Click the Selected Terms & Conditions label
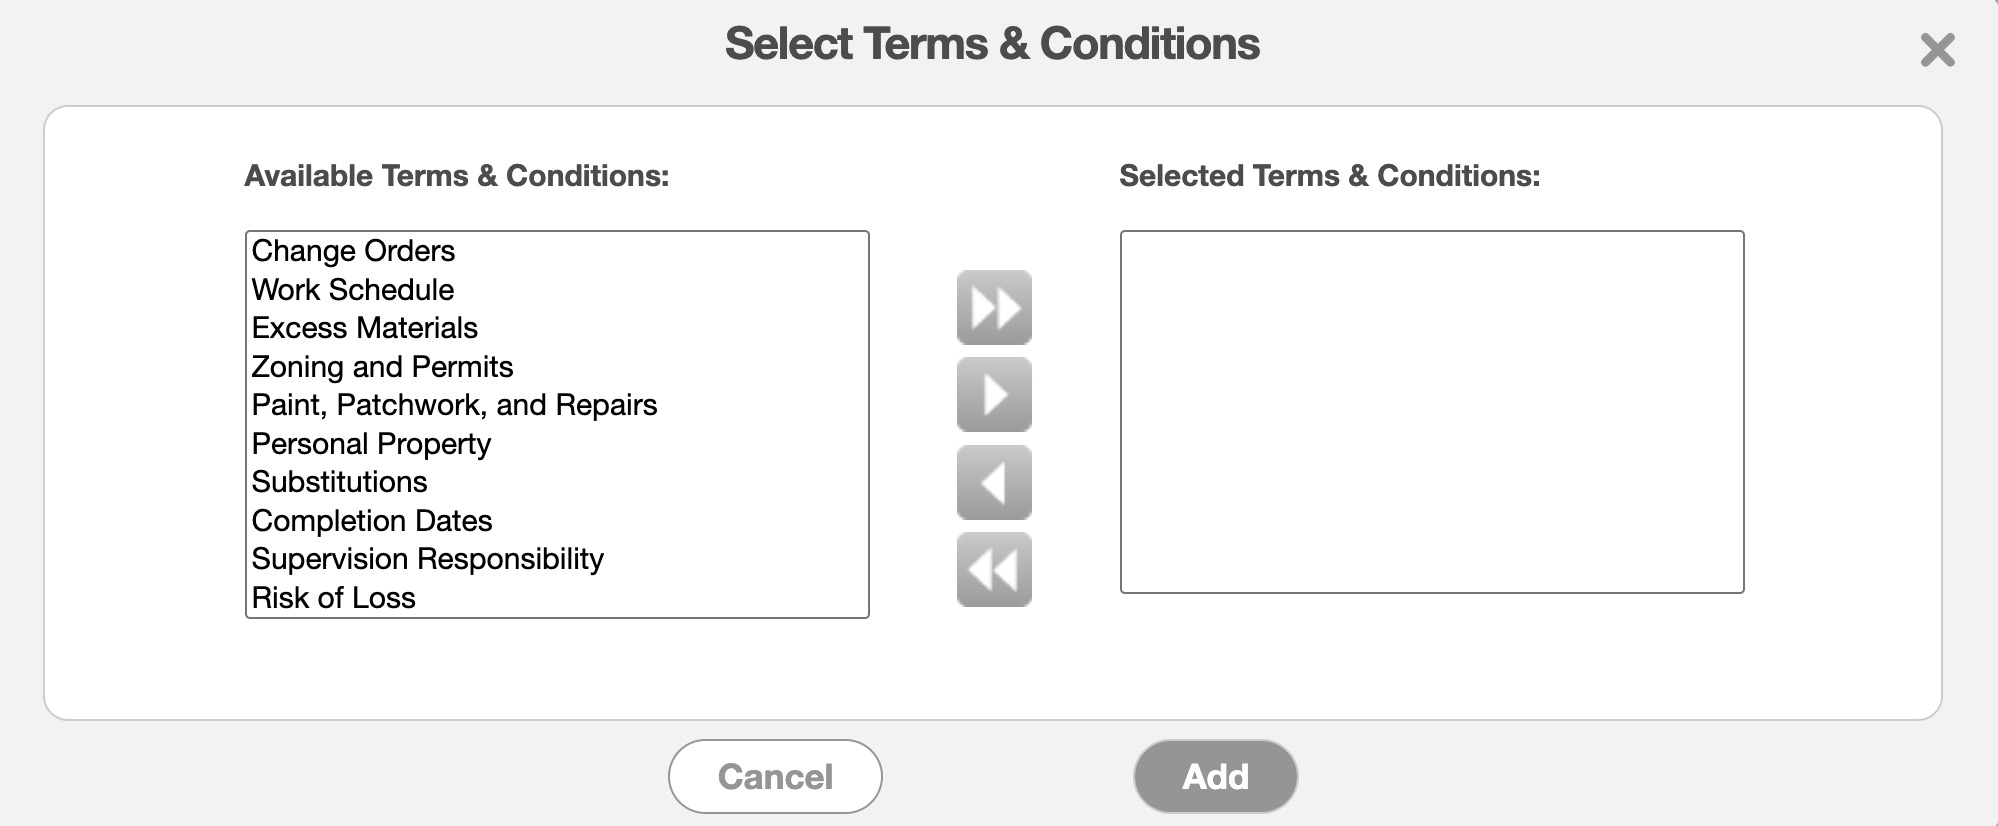The height and width of the screenshot is (826, 1998). 1329,176
